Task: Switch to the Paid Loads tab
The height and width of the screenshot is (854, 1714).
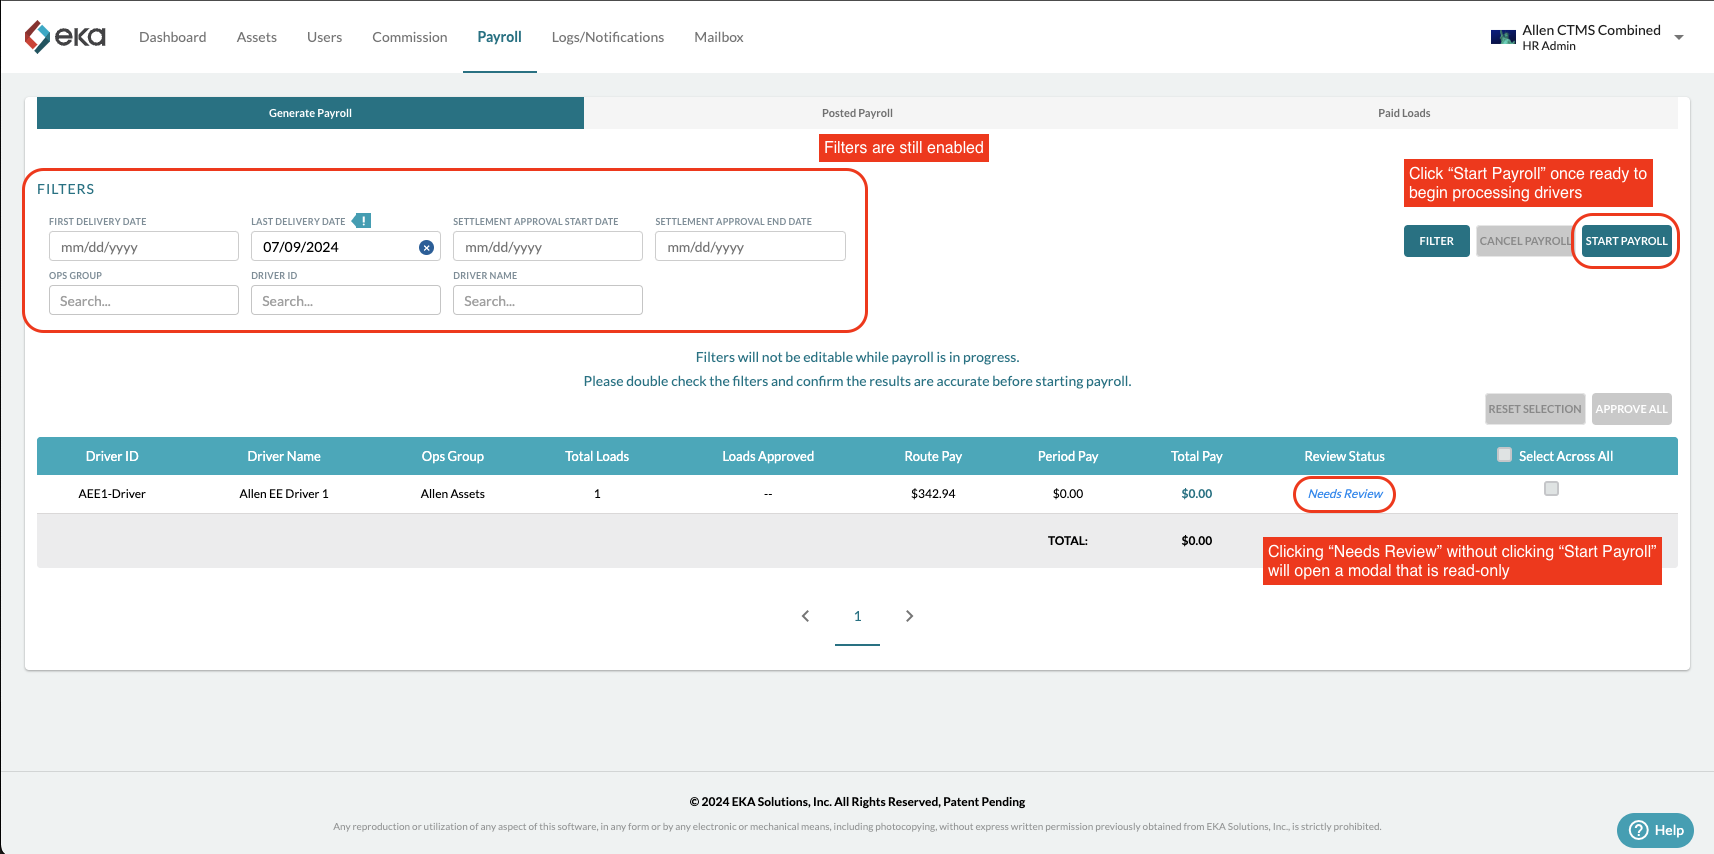Action: [1404, 113]
